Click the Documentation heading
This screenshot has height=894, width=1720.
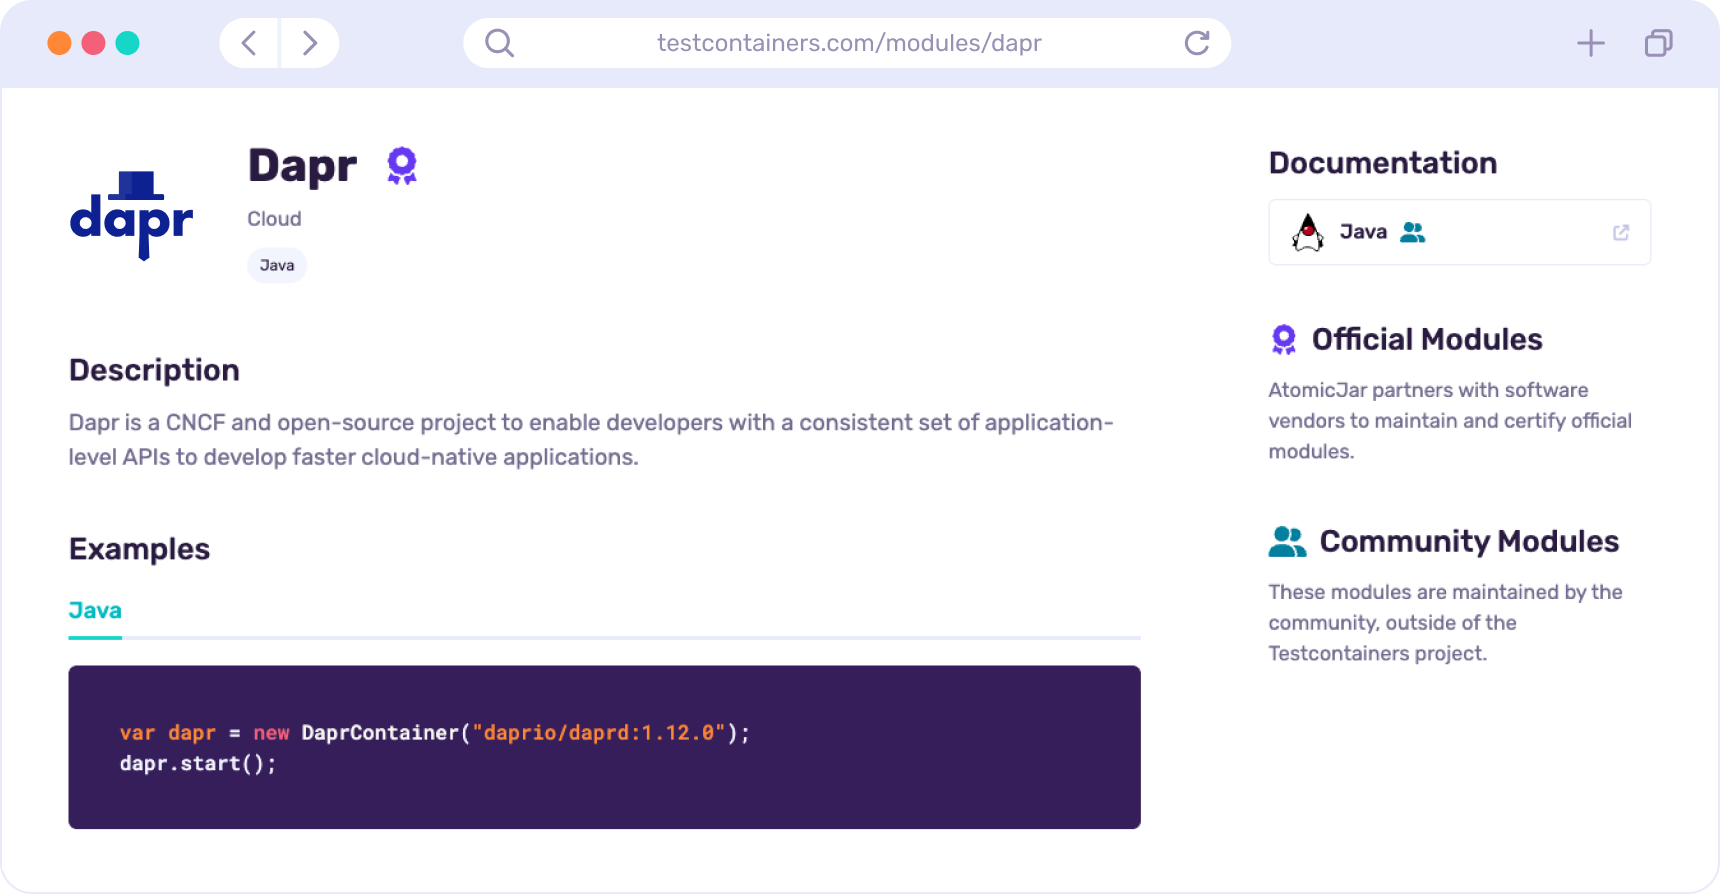point(1383,163)
